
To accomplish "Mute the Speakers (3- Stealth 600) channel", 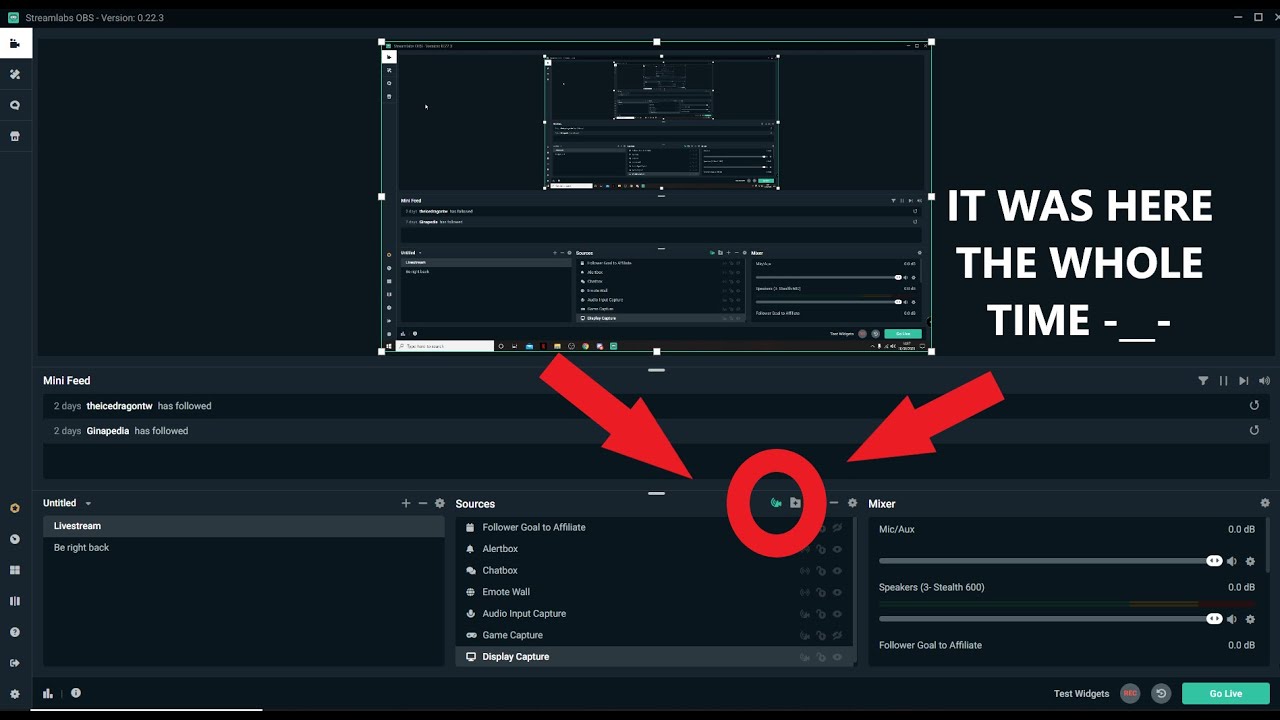I will pyautogui.click(x=1232, y=619).
